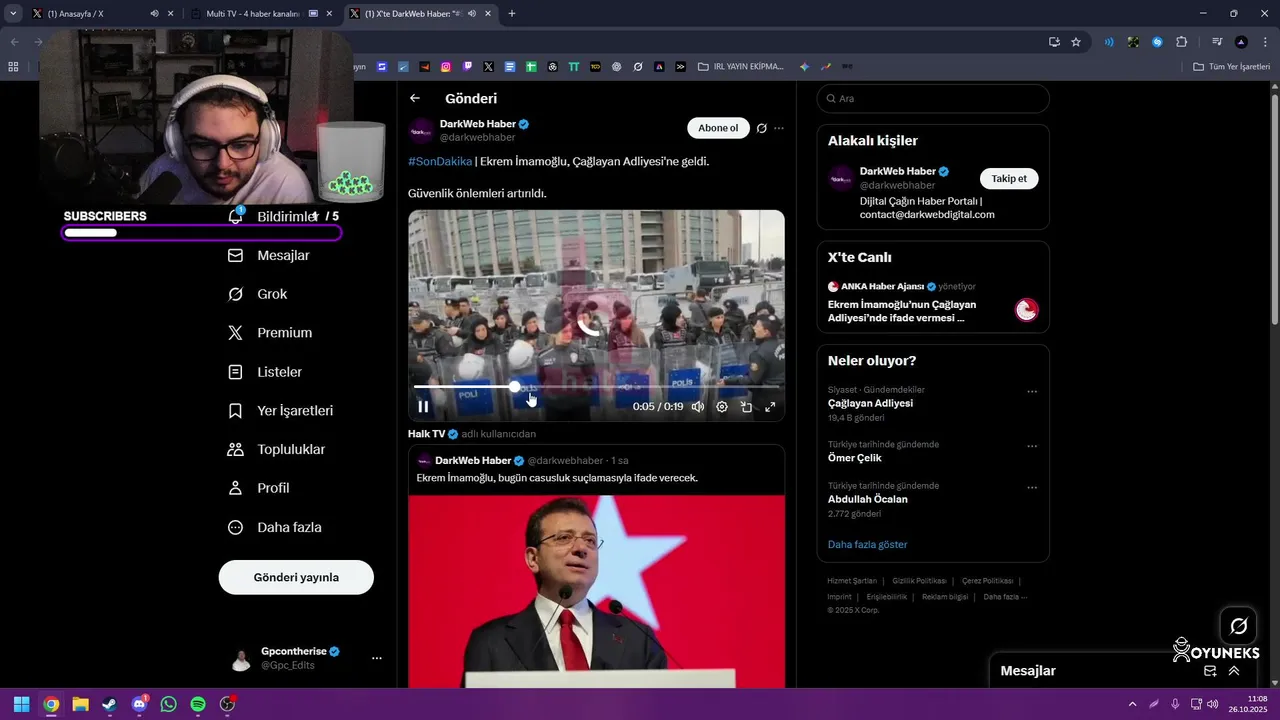
Task: Click the Abone ol button
Action: (x=718, y=128)
